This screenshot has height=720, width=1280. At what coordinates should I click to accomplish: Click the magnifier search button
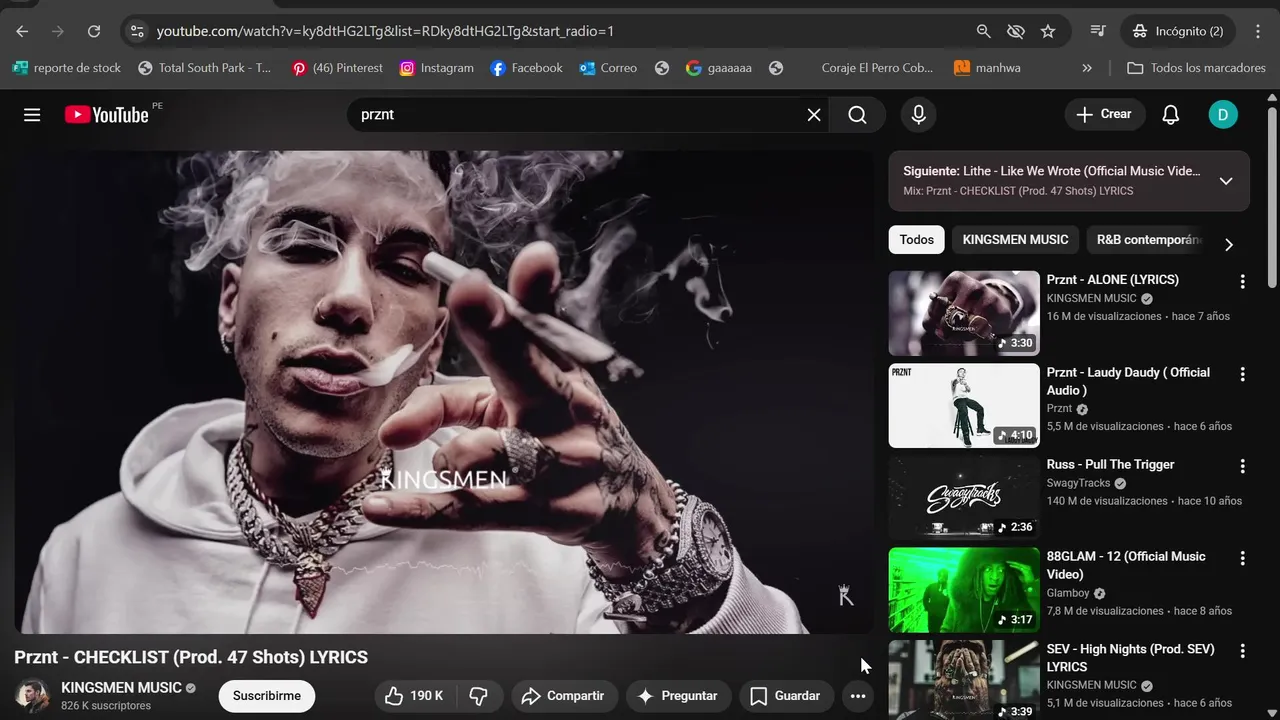857,115
